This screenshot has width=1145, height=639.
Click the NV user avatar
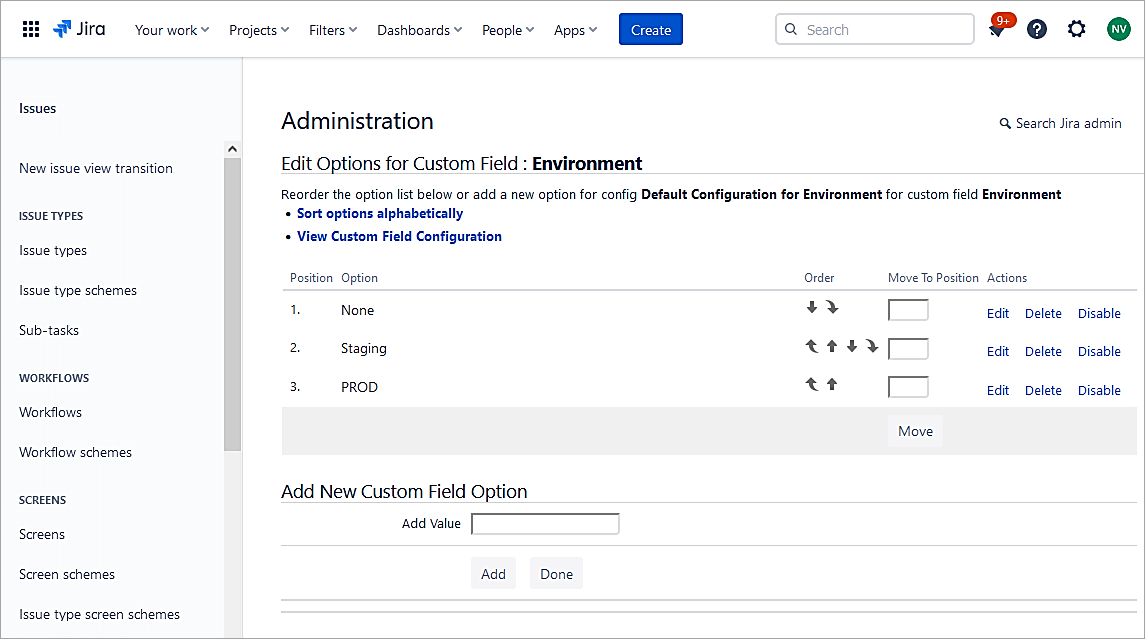tap(1118, 30)
